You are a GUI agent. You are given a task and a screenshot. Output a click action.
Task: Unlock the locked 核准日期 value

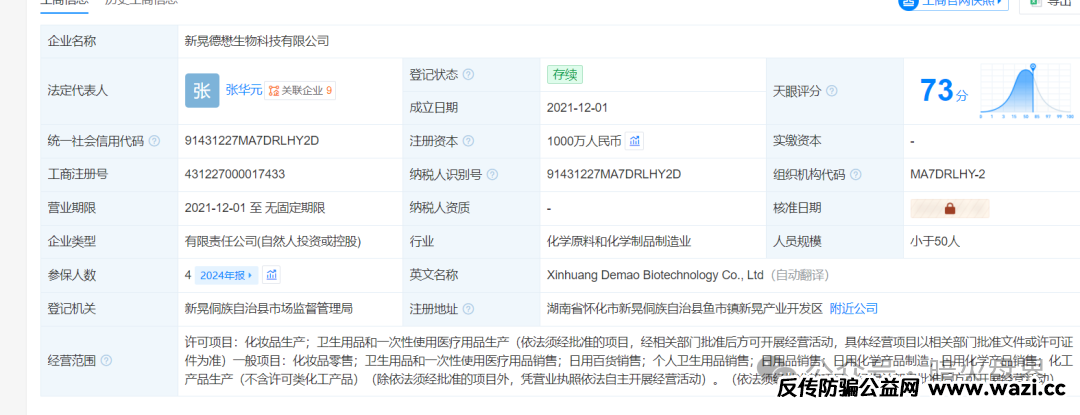click(949, 208)
